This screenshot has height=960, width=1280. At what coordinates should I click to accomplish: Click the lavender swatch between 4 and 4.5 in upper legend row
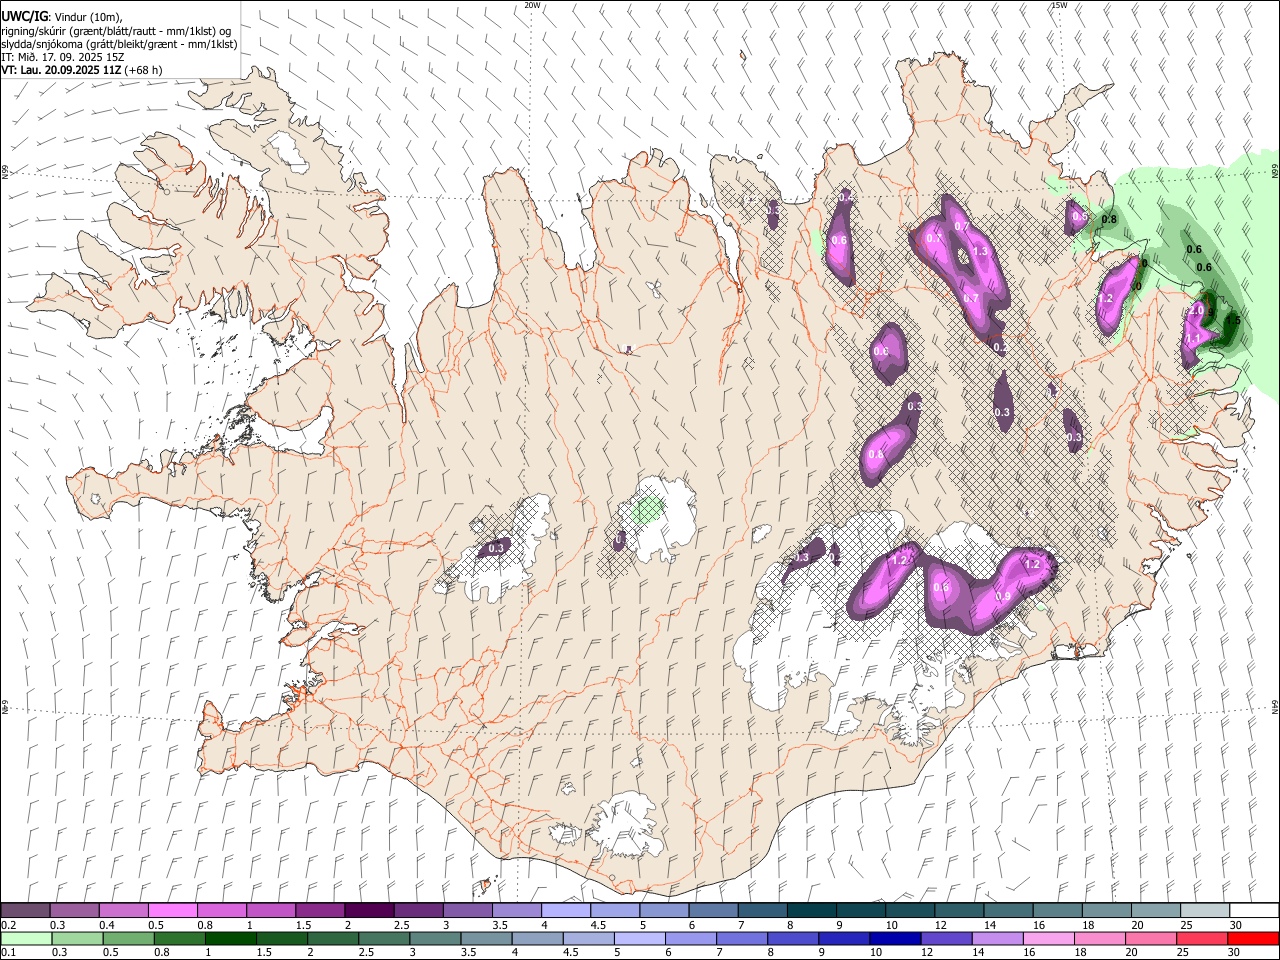565,911
